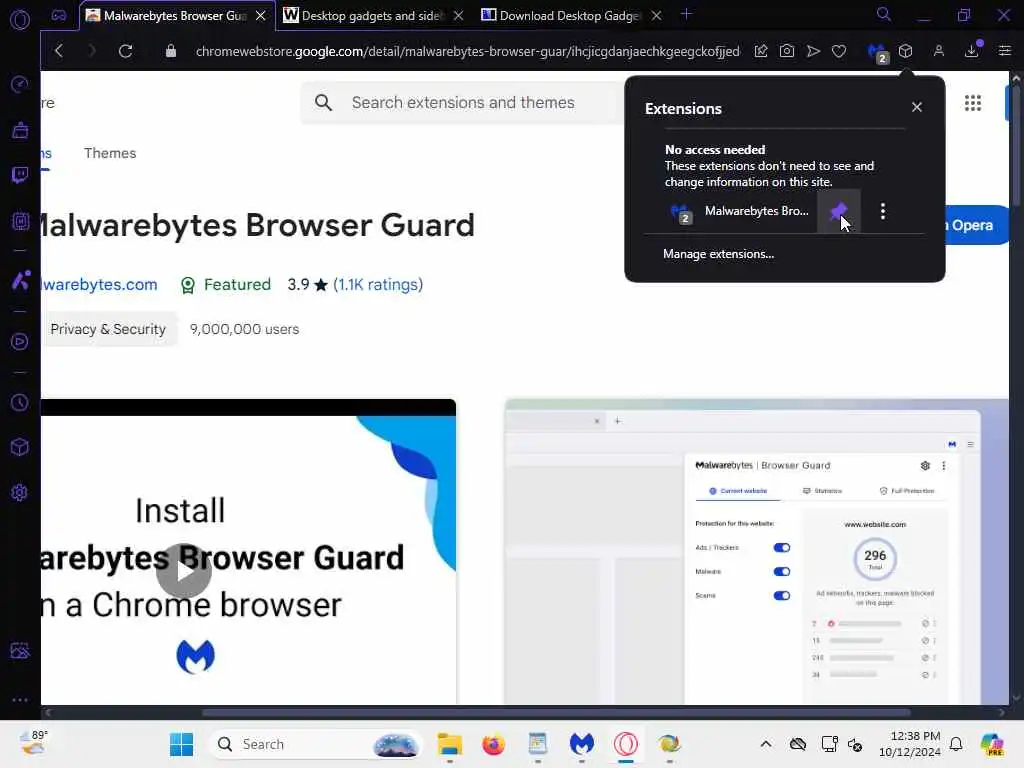Click the Featured badge
This screenshot has height=768, width=1024.
(x=225, y=285)
